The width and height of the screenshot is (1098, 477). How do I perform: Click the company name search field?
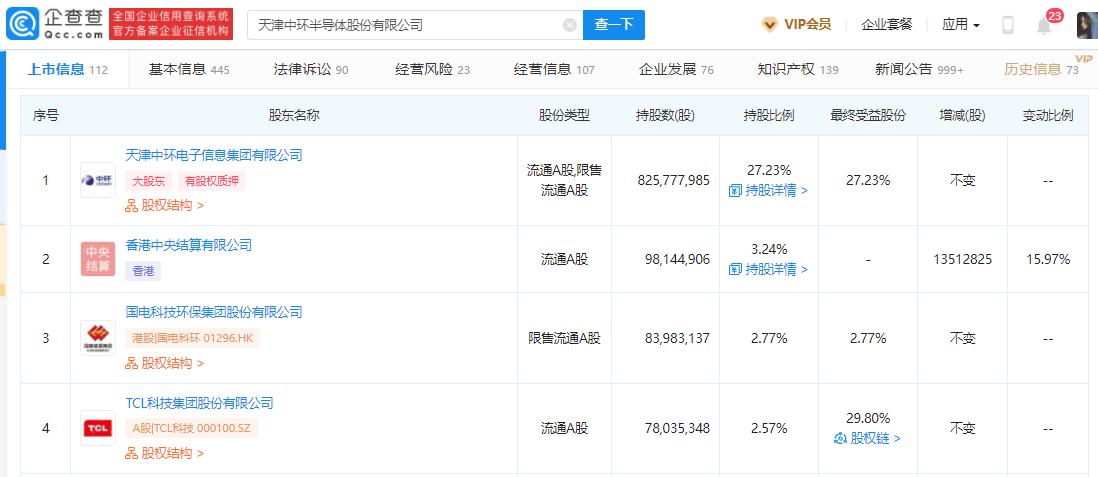pyautogui.click(x=405, y=25)
